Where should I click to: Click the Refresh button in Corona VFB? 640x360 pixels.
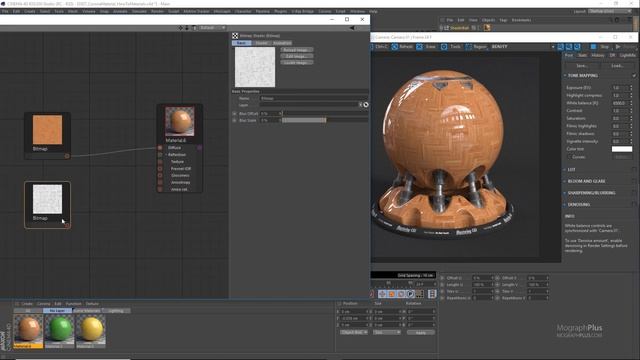click(x=402, y=47)
